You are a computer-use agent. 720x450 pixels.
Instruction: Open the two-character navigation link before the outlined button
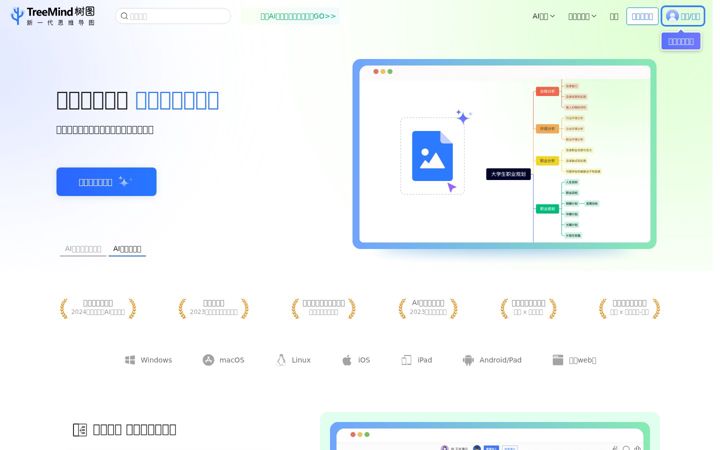(614, 17)
